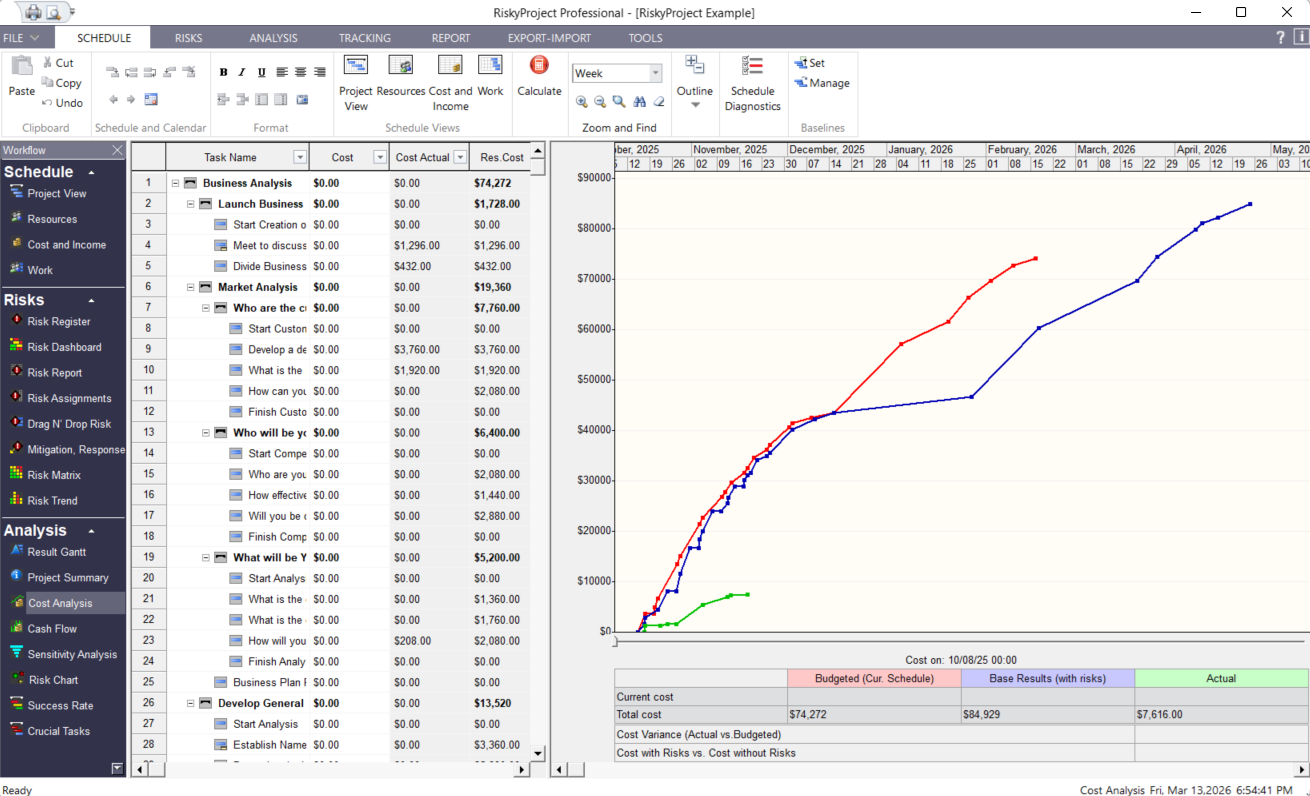Image resolution: width=1310 pixels, height=796 pixels.
Task: Zoom in on the chart timeline
Action: coord(582,101)
